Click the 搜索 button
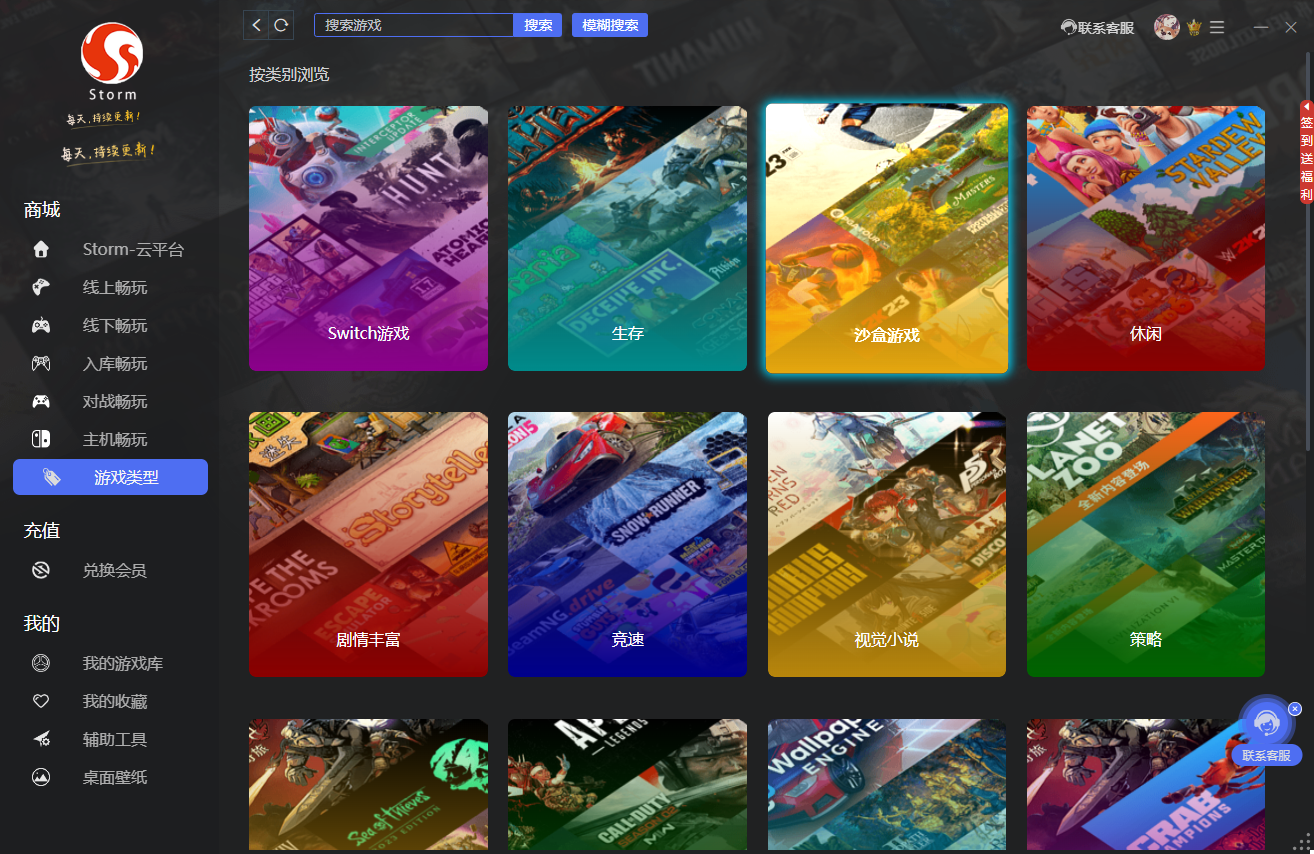 (x=538, y=25)
